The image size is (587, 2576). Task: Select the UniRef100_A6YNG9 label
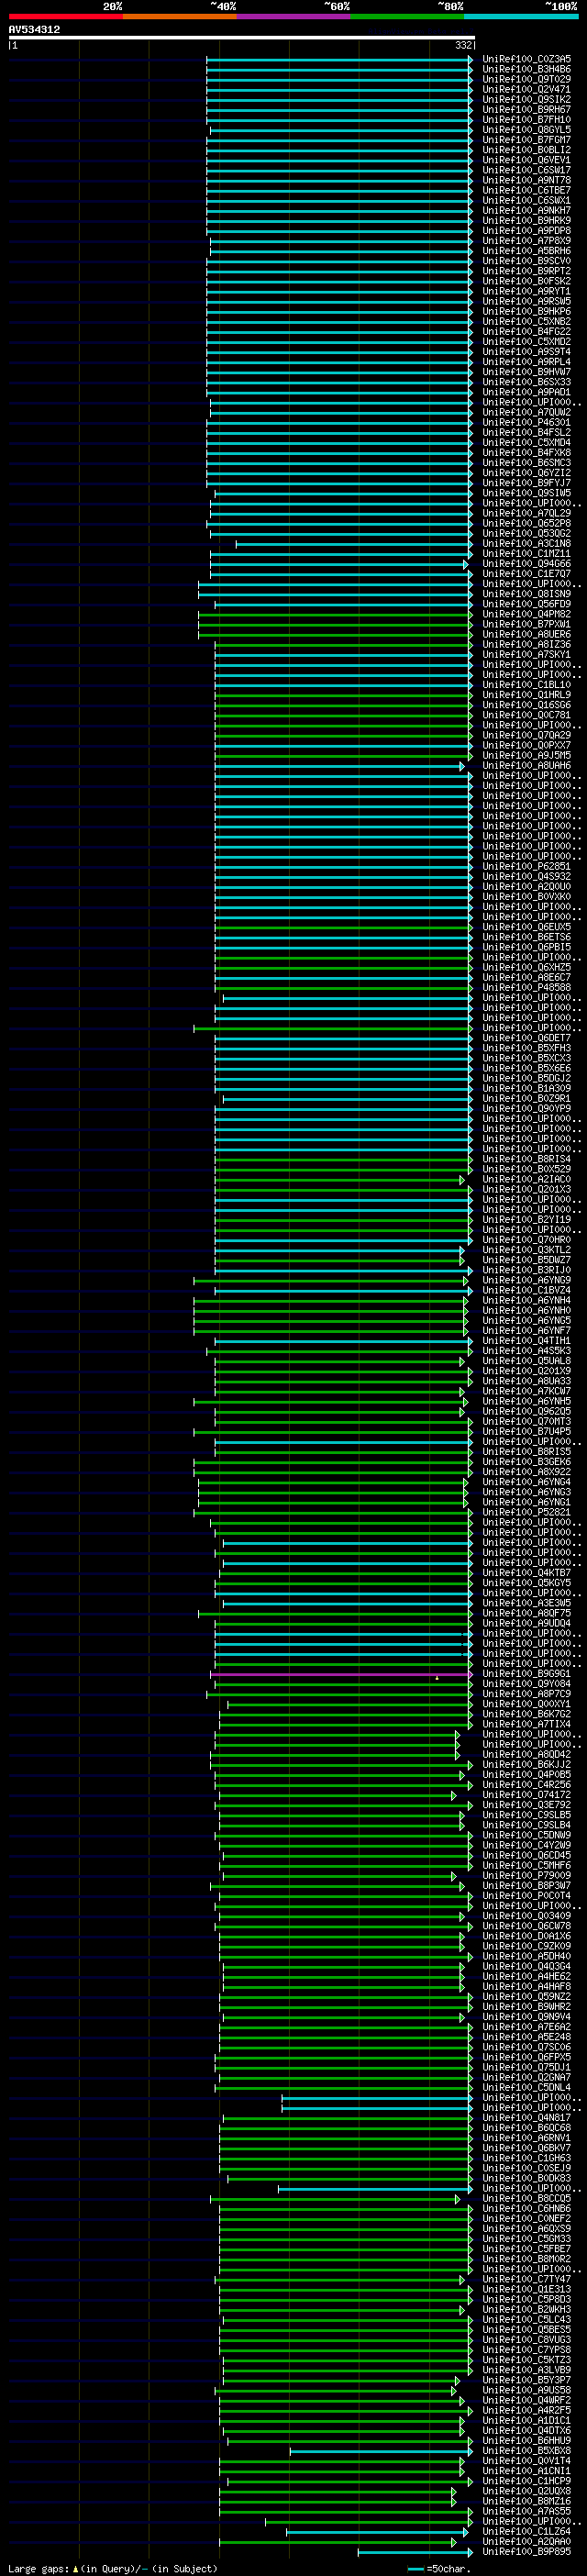(527, 1280)
